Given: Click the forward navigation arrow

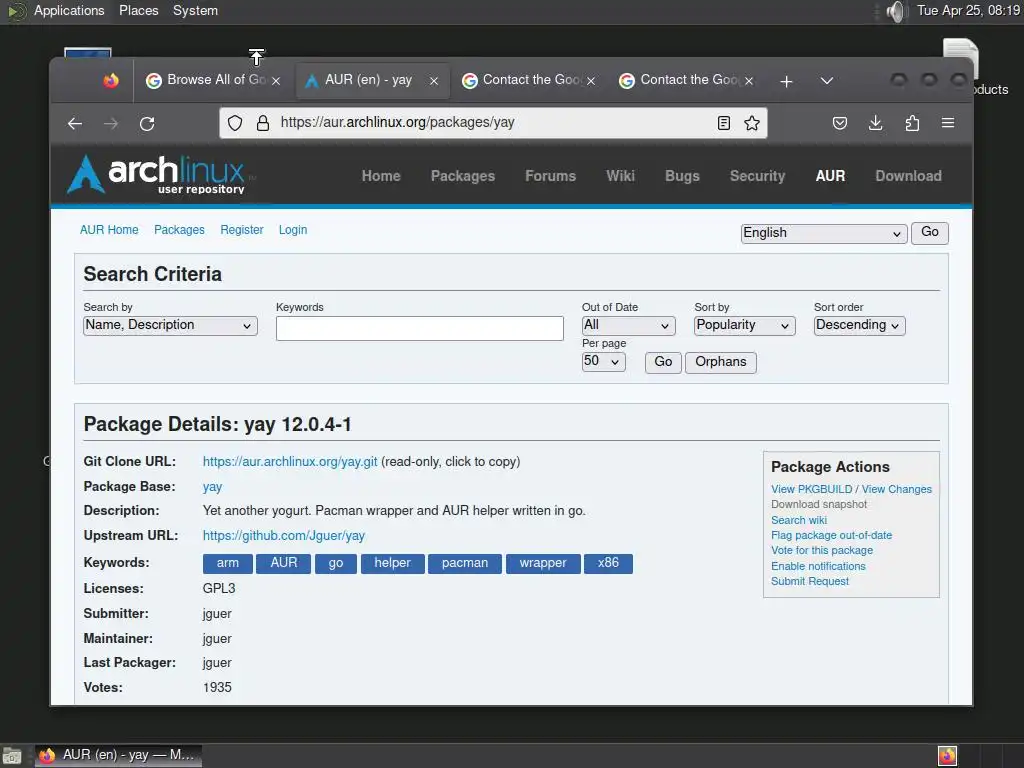Looking at the screenshot, I should [x=111, y=123].
